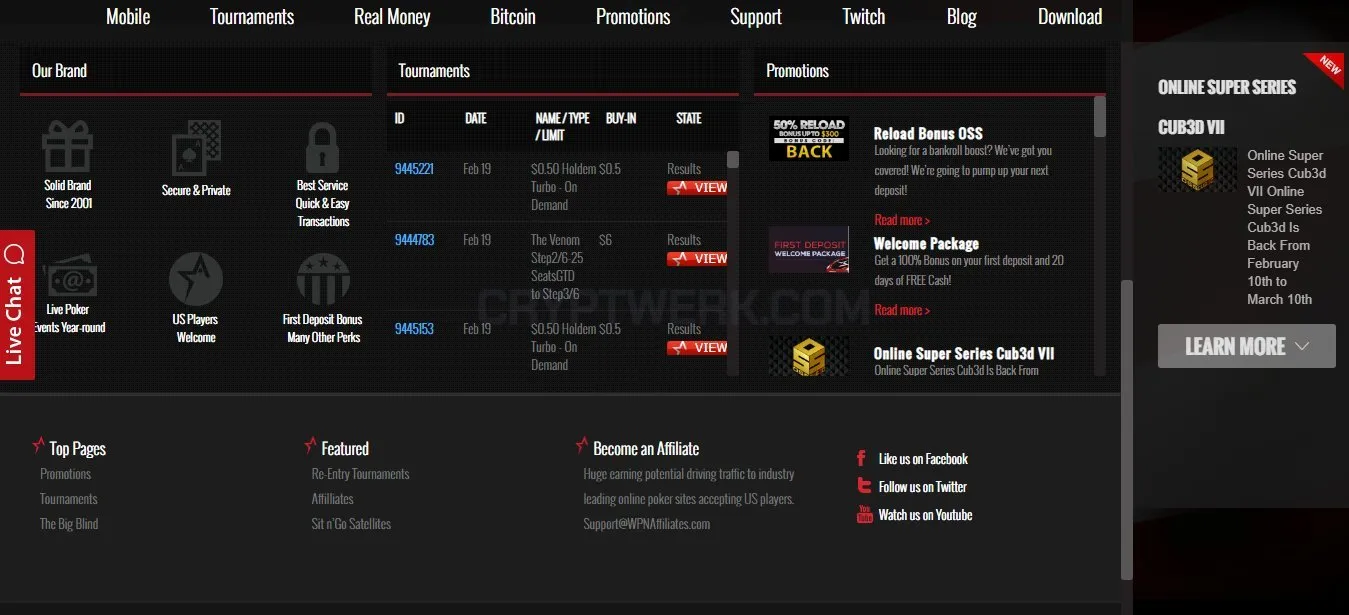This screenshot has height=615, width=1349.
Task: Click the Cub3d VII logo image in the sidebar
Action: pyautogui.click(x=1197, y=169)
